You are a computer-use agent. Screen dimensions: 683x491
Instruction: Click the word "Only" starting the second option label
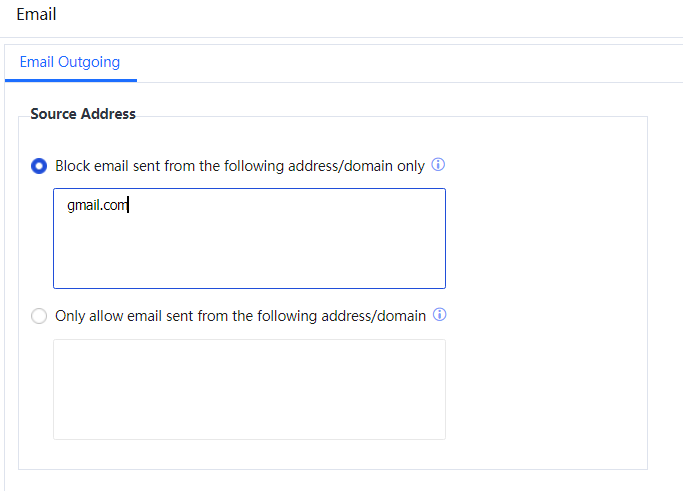[71, 316]
